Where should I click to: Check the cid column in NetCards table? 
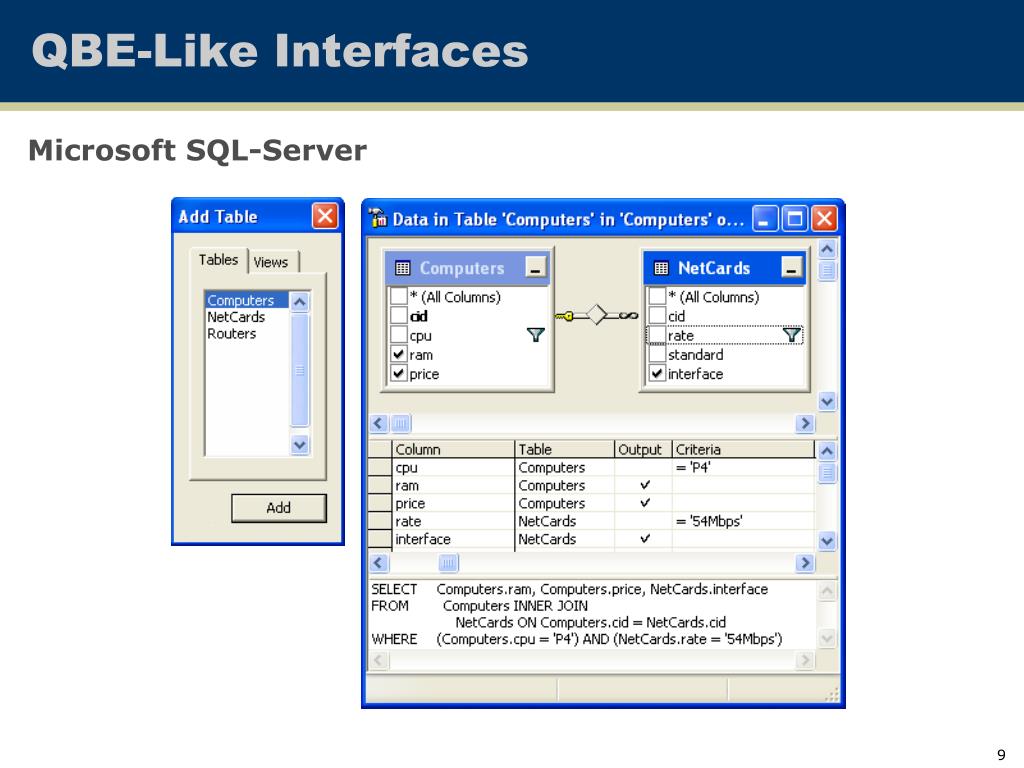tap(657, 315)
